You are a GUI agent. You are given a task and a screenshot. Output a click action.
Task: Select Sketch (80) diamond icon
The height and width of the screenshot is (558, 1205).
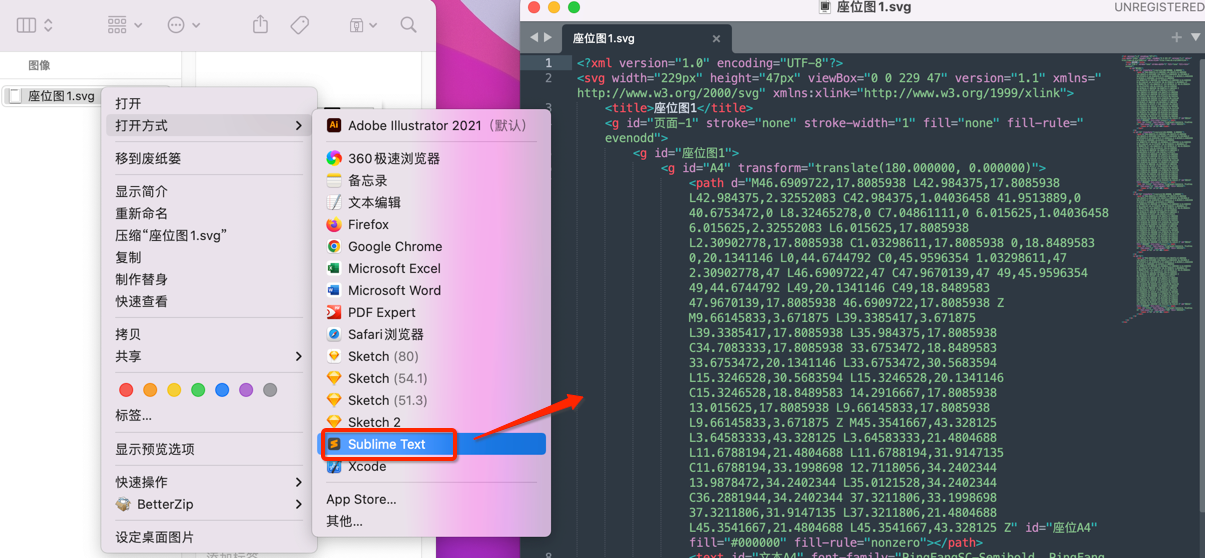point(334,356)
